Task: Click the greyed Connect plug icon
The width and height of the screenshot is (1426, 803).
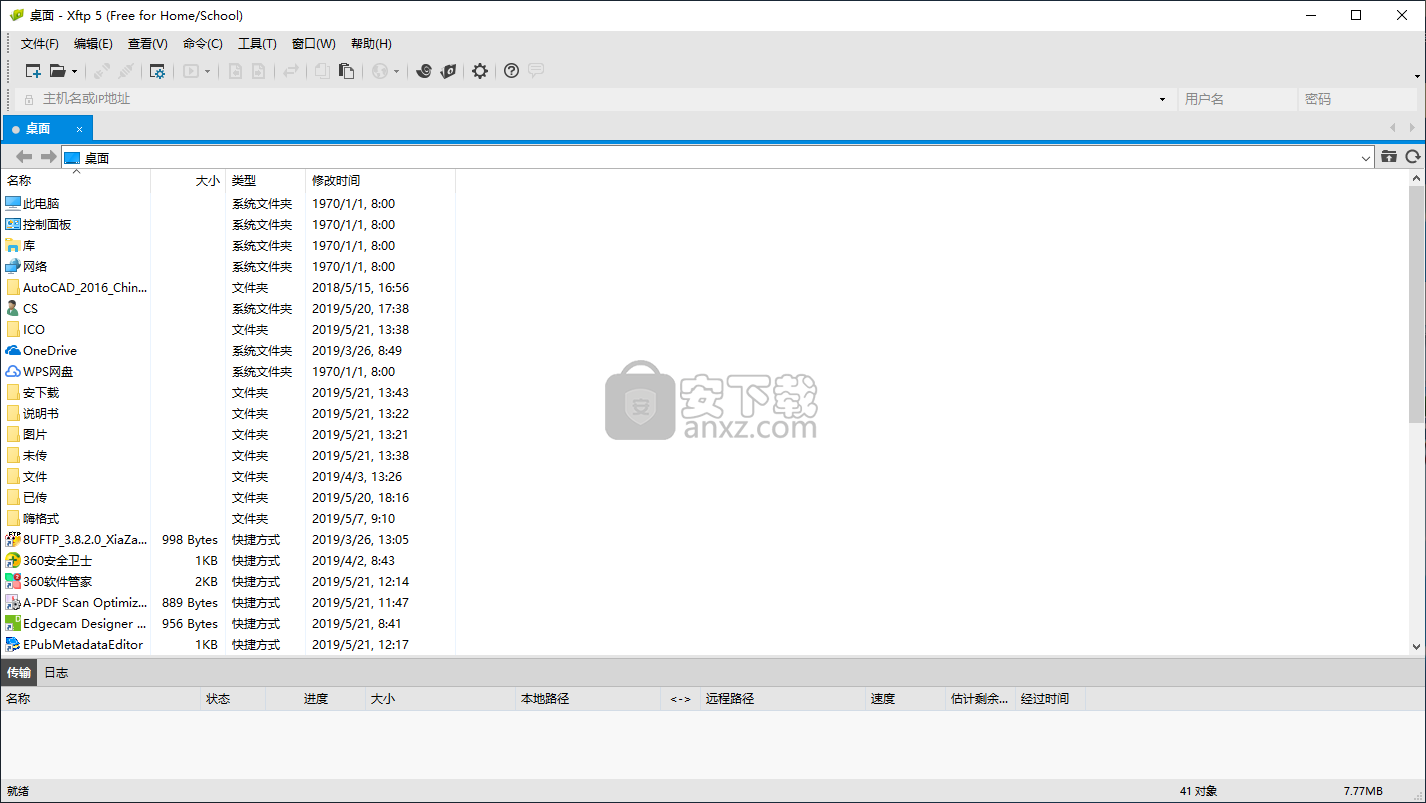Action: click(102, 71)
